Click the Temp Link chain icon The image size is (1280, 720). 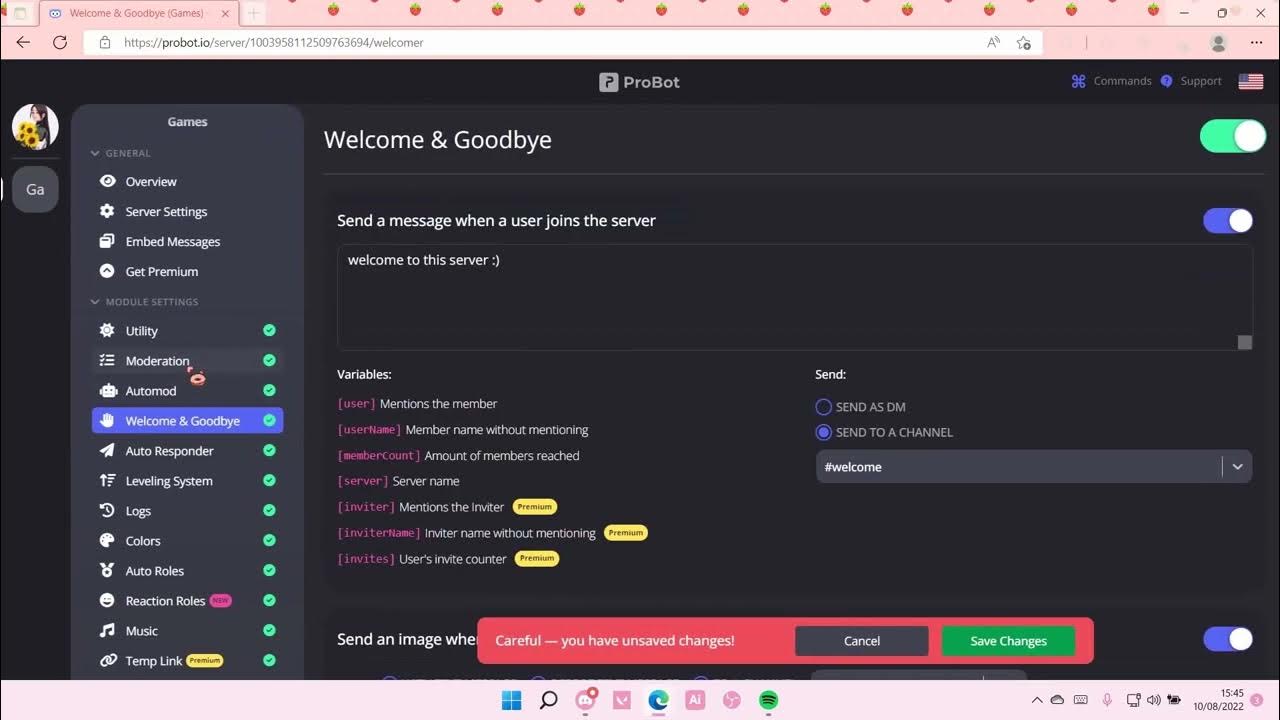107,661
